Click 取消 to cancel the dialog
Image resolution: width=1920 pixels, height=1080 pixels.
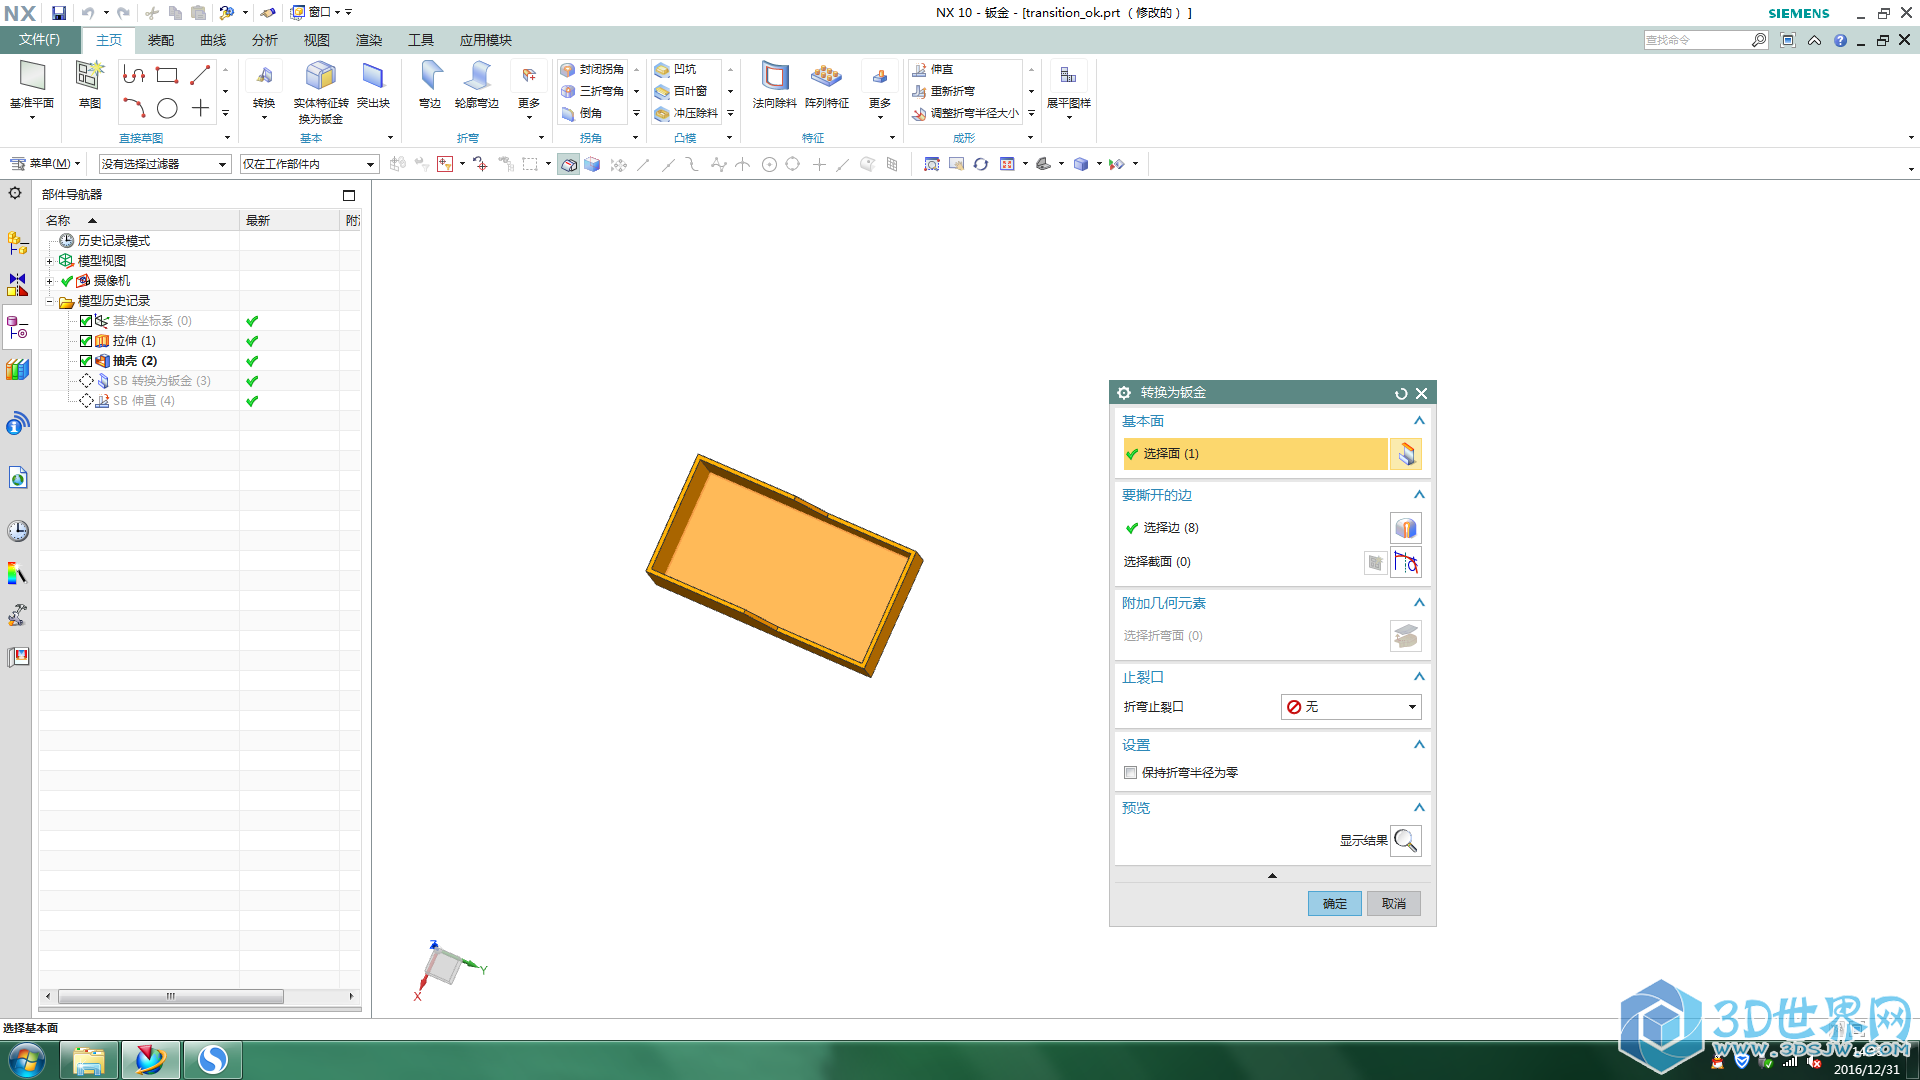[1394, 904]
